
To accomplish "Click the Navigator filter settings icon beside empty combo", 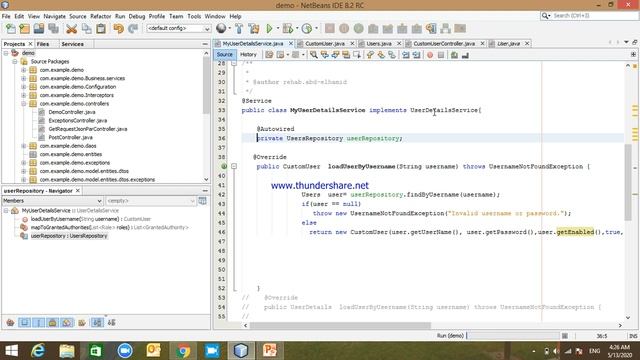I will pos(202,200).
